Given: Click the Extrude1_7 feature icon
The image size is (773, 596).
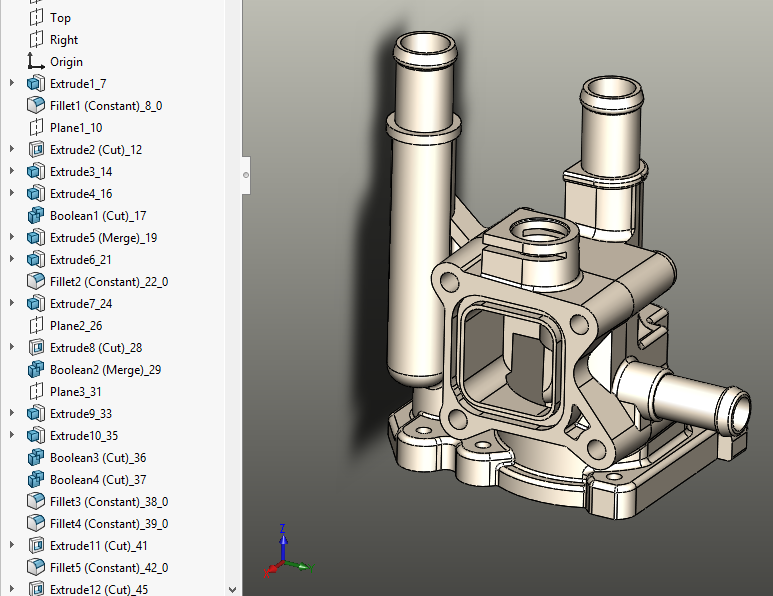Looking at the screenshot, I should tap(36, 83).
